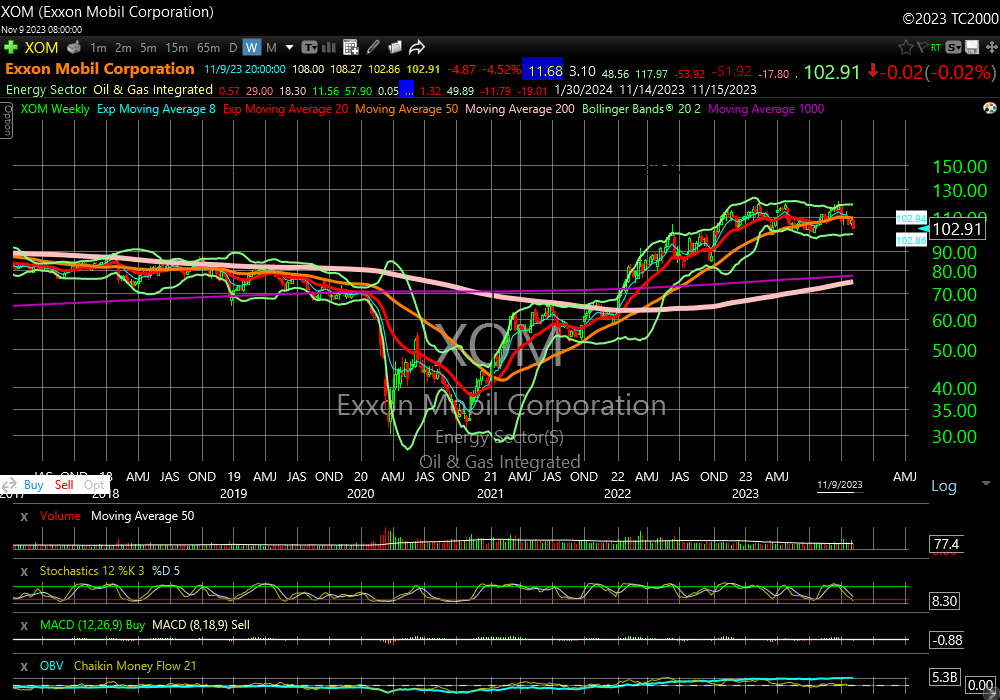This screenshot has height=700, width=1000.
Task: Edit the Stochastics 12 %K 3 label
Action: point(92,571)
